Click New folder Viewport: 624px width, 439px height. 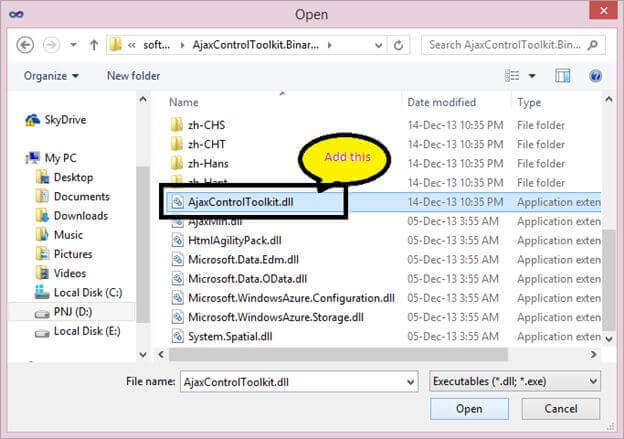click(x=133, y=76)
